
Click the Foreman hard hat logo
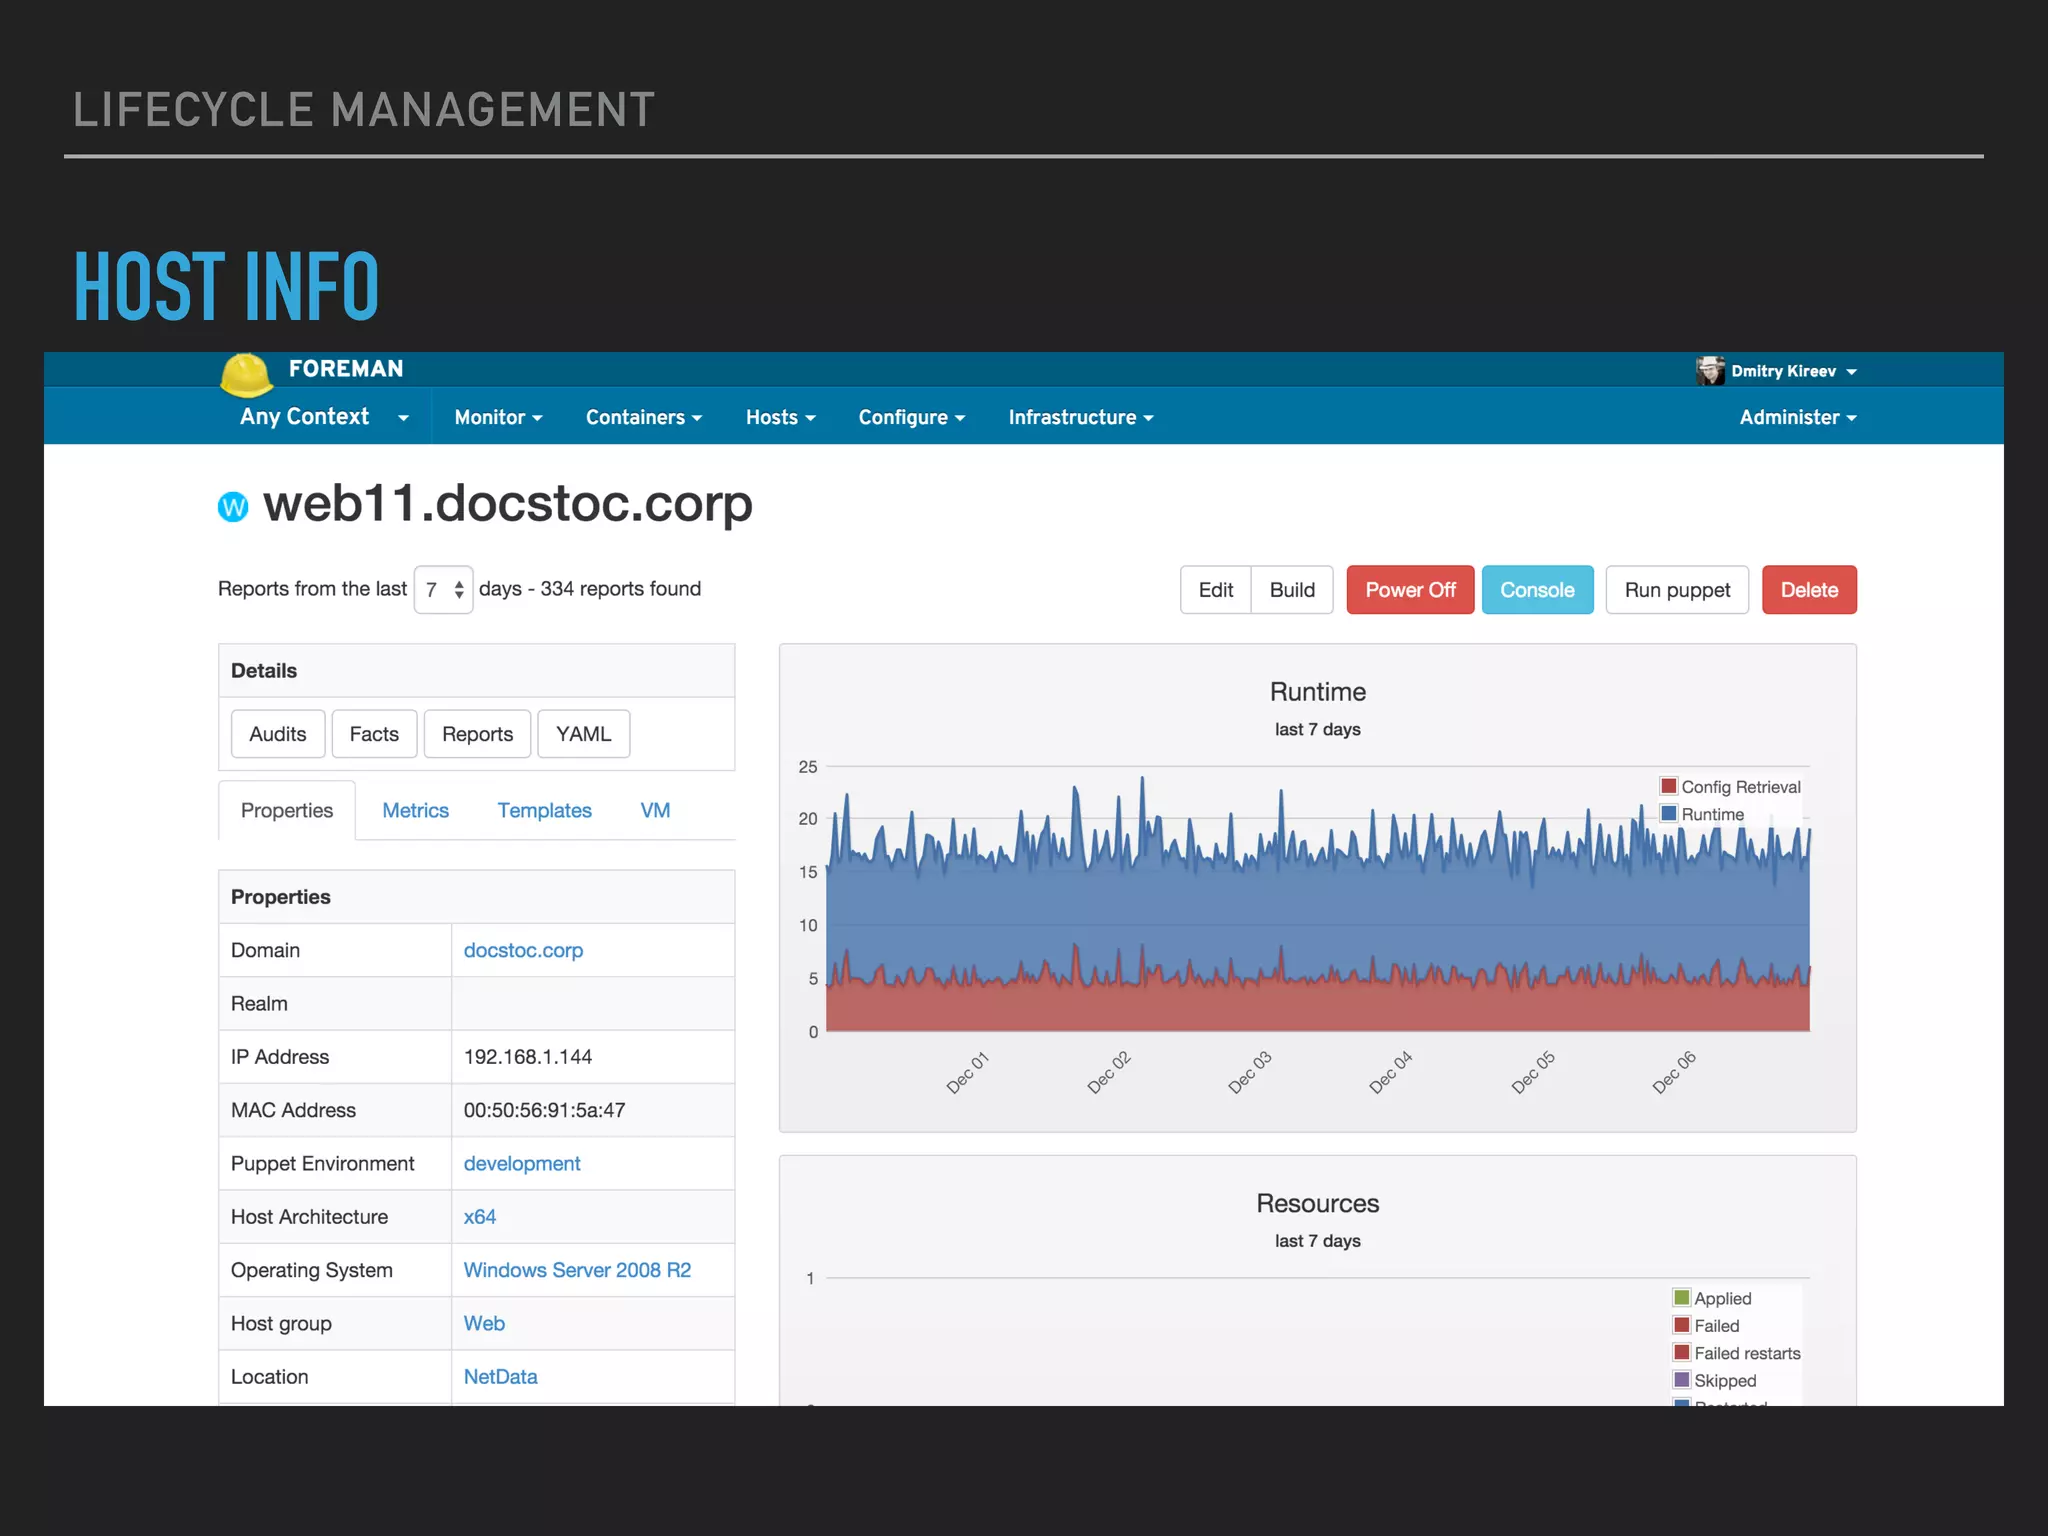pos(246,374)
